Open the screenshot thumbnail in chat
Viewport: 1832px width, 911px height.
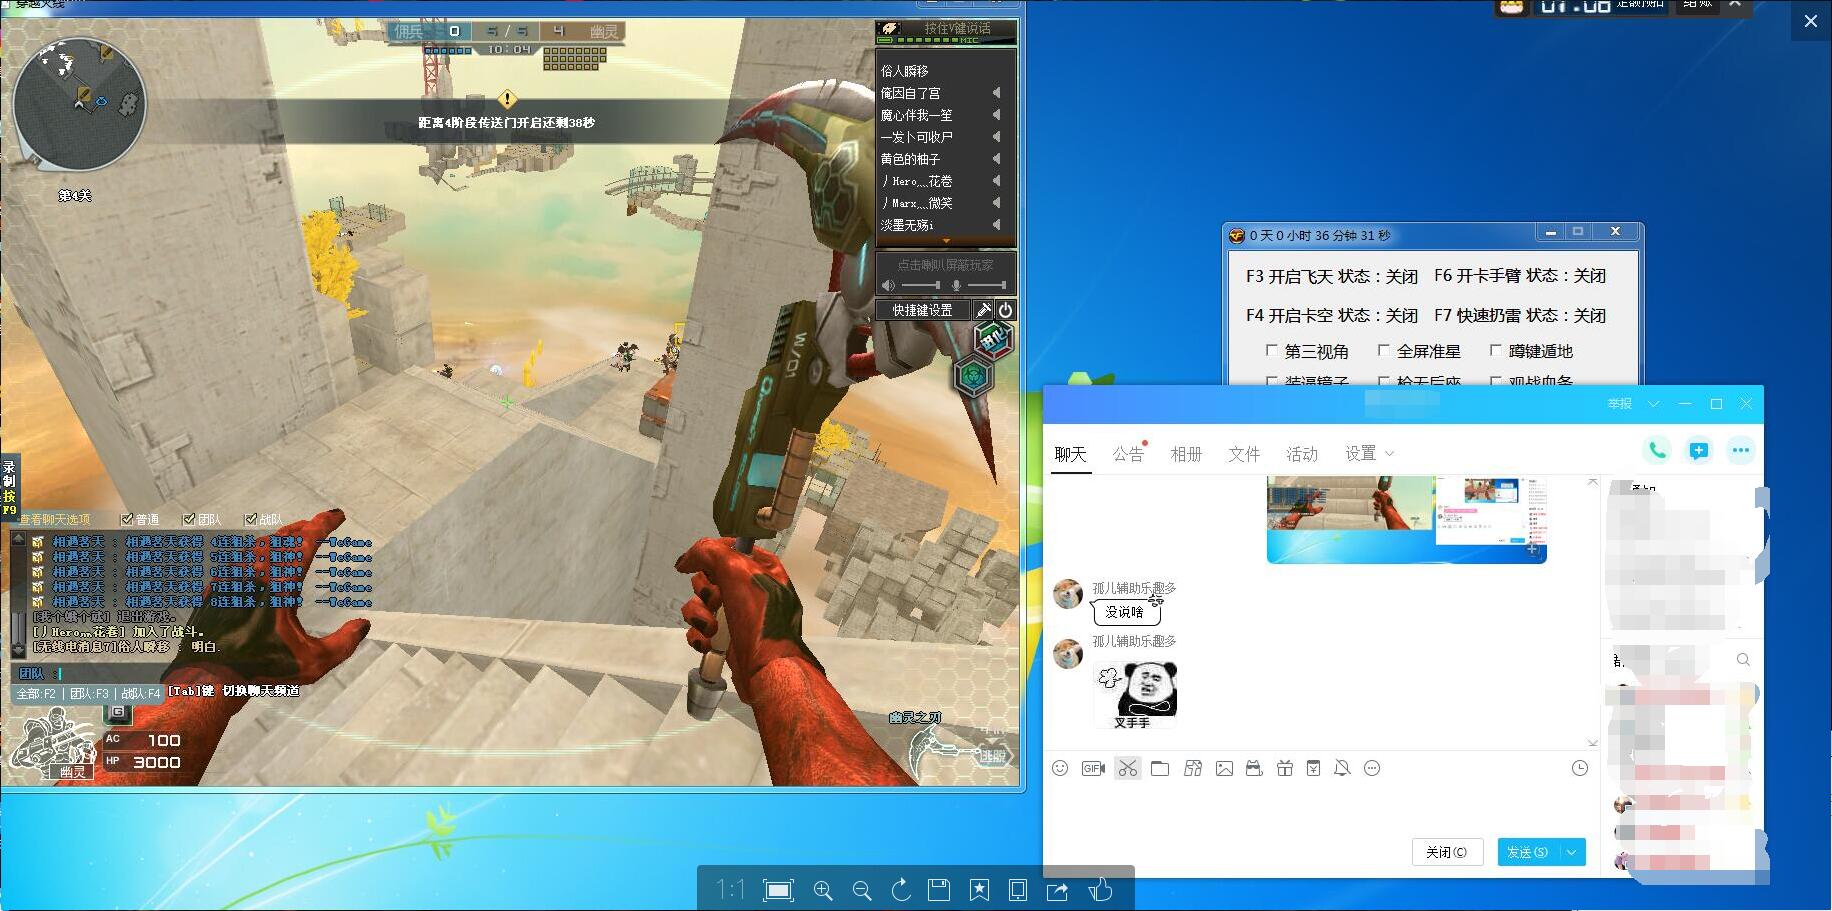coord(1407,519)
